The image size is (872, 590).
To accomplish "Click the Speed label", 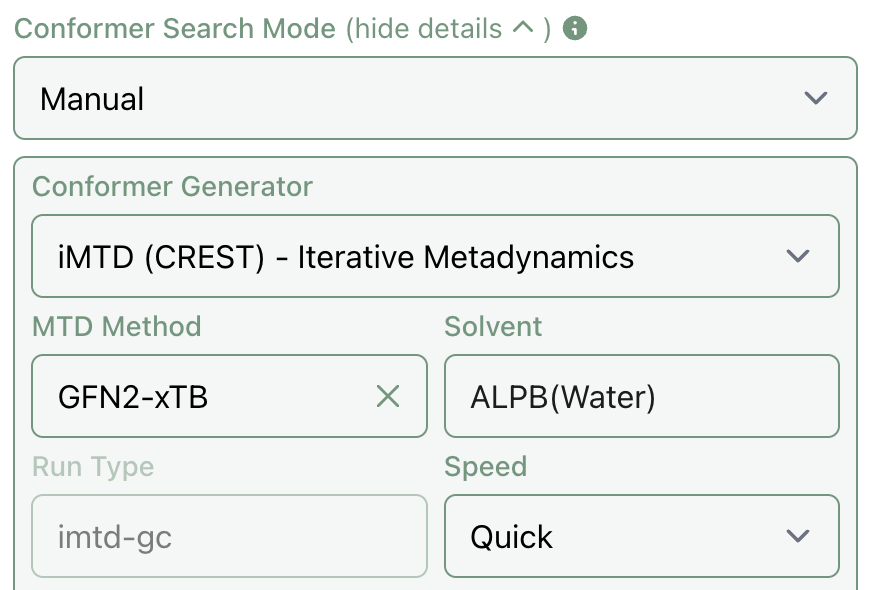I will [x=485, y=466].
